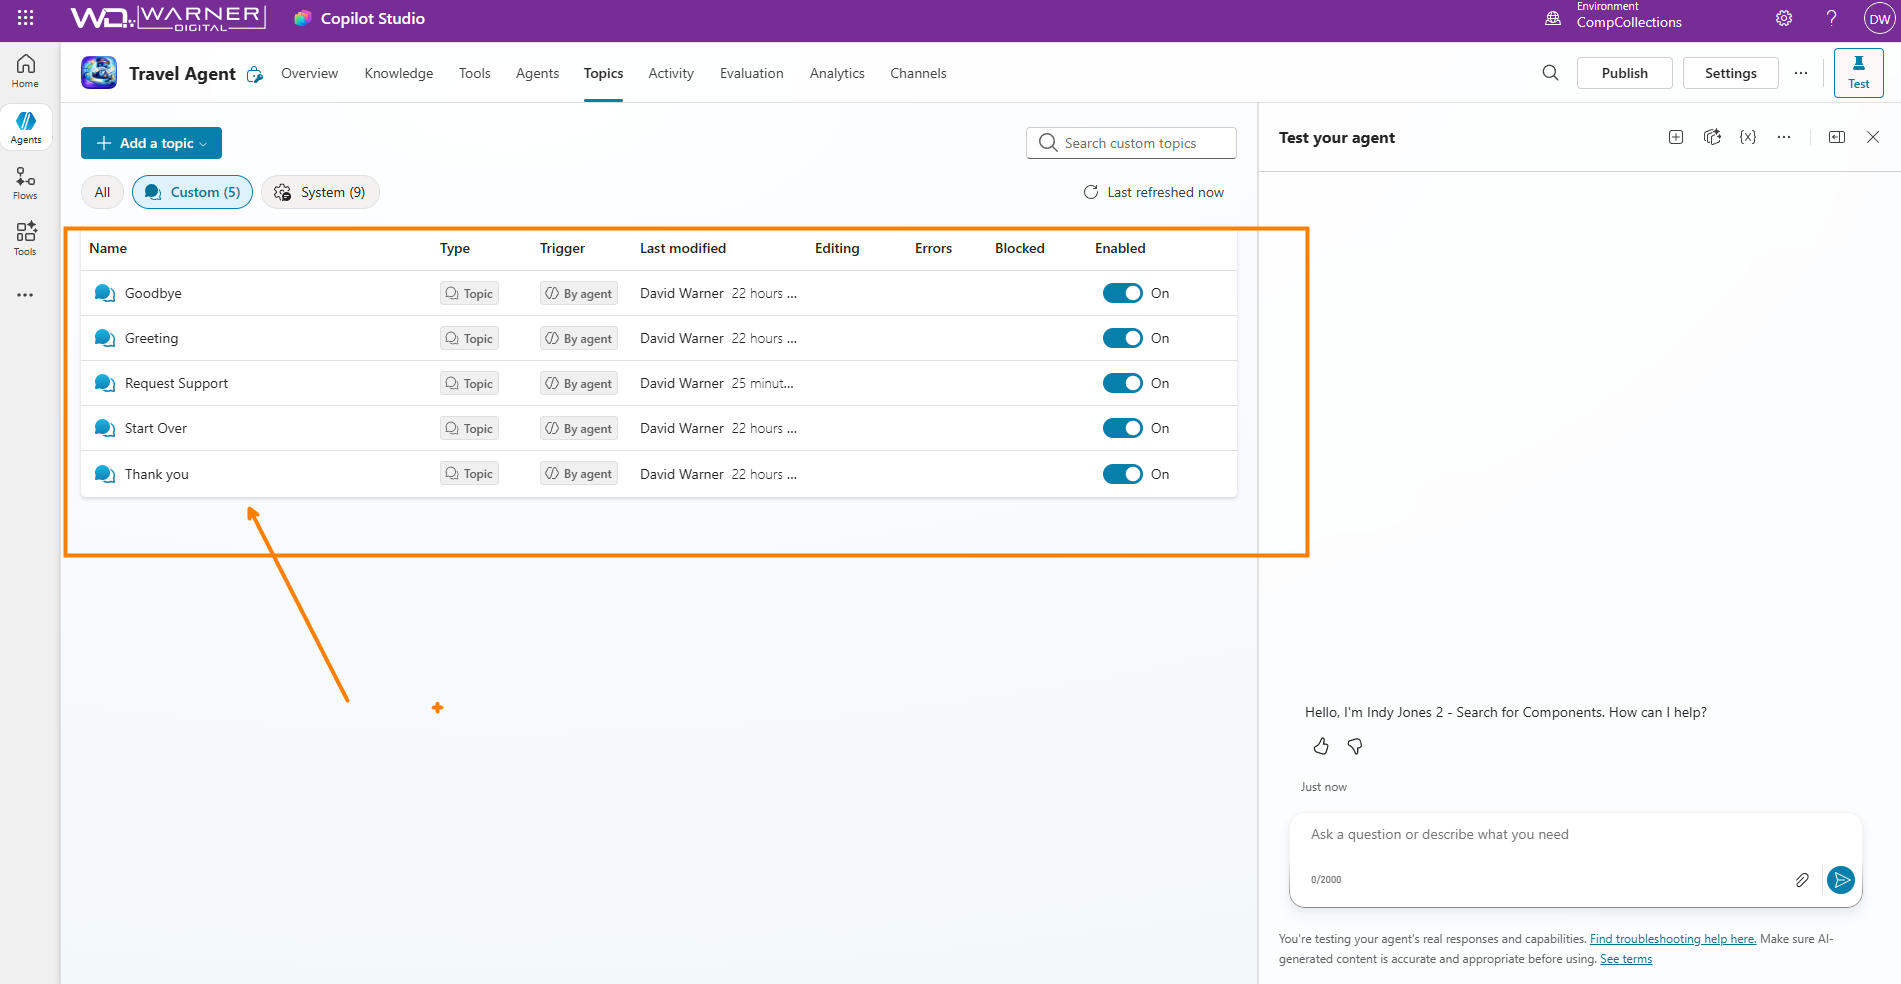The width and height of the screenshot is (1901, 984).
Task: Expand the Add a topic dropdown
Action: [x=151, y=143]
